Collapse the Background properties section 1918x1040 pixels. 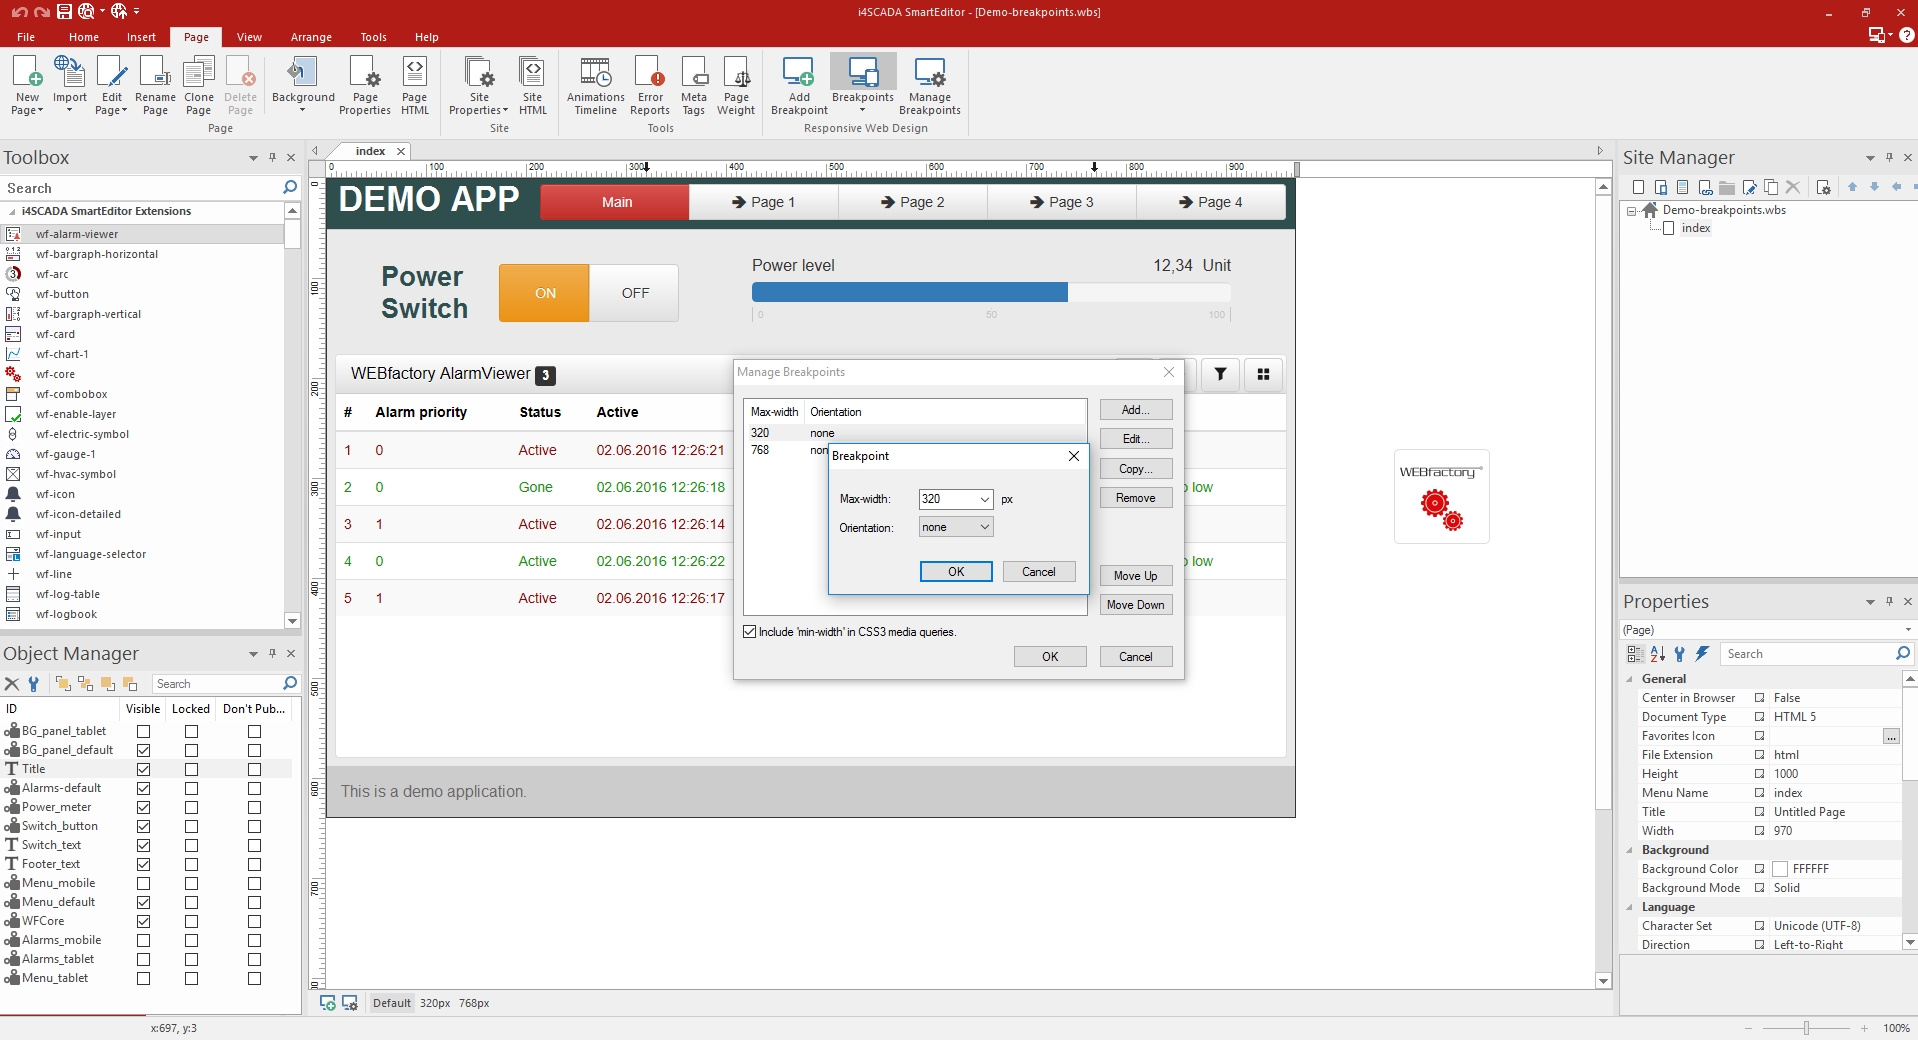pyautogui.click(x=1630, y=850)
